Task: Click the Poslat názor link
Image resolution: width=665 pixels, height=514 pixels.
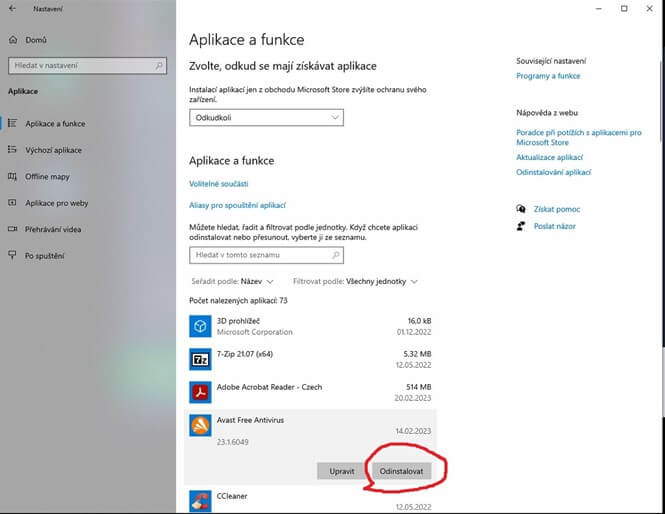Action: [555, 226]
